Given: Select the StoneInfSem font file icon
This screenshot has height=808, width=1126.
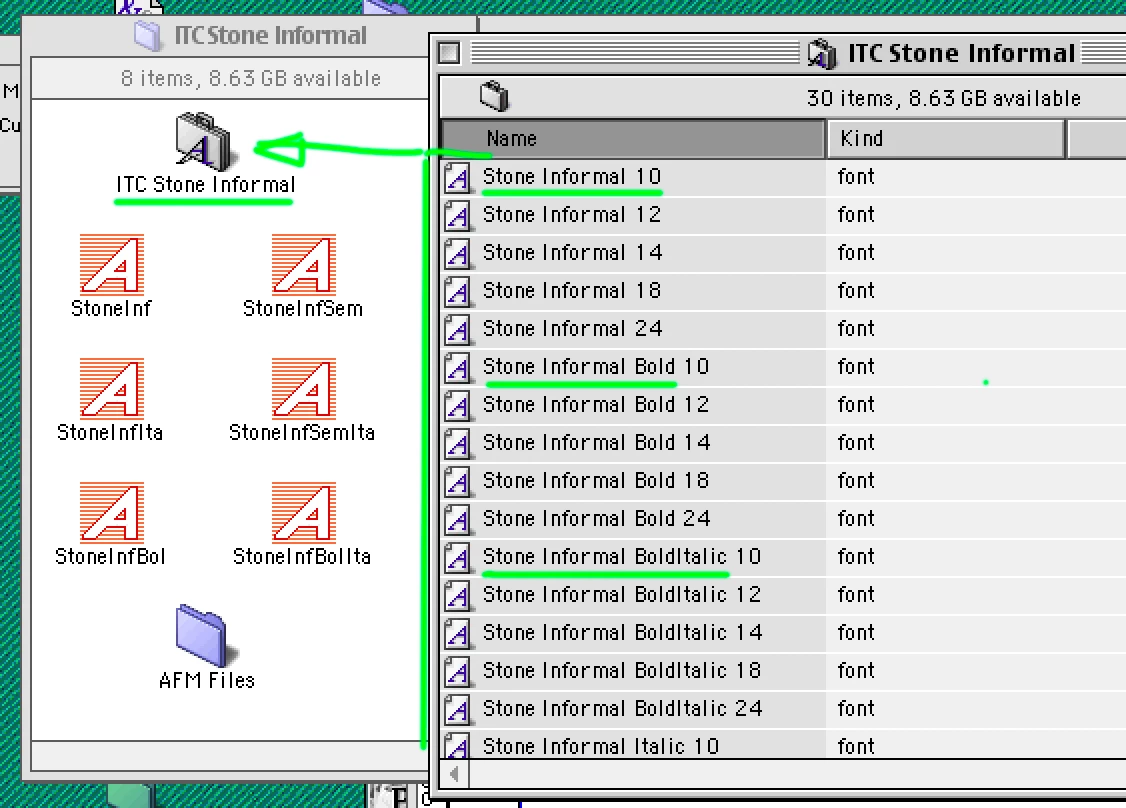Looking at the screenshot, I should [x=304, y=265].
